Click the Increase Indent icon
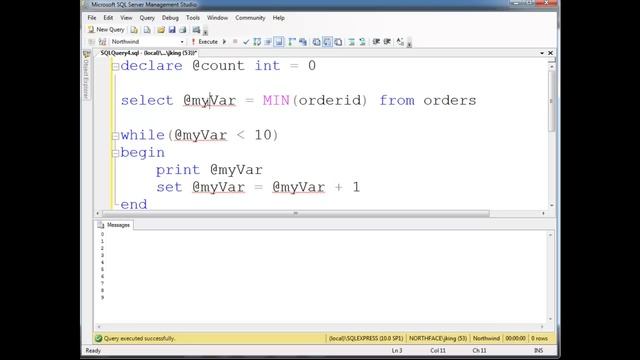The image size is (640, 360). 387,42
